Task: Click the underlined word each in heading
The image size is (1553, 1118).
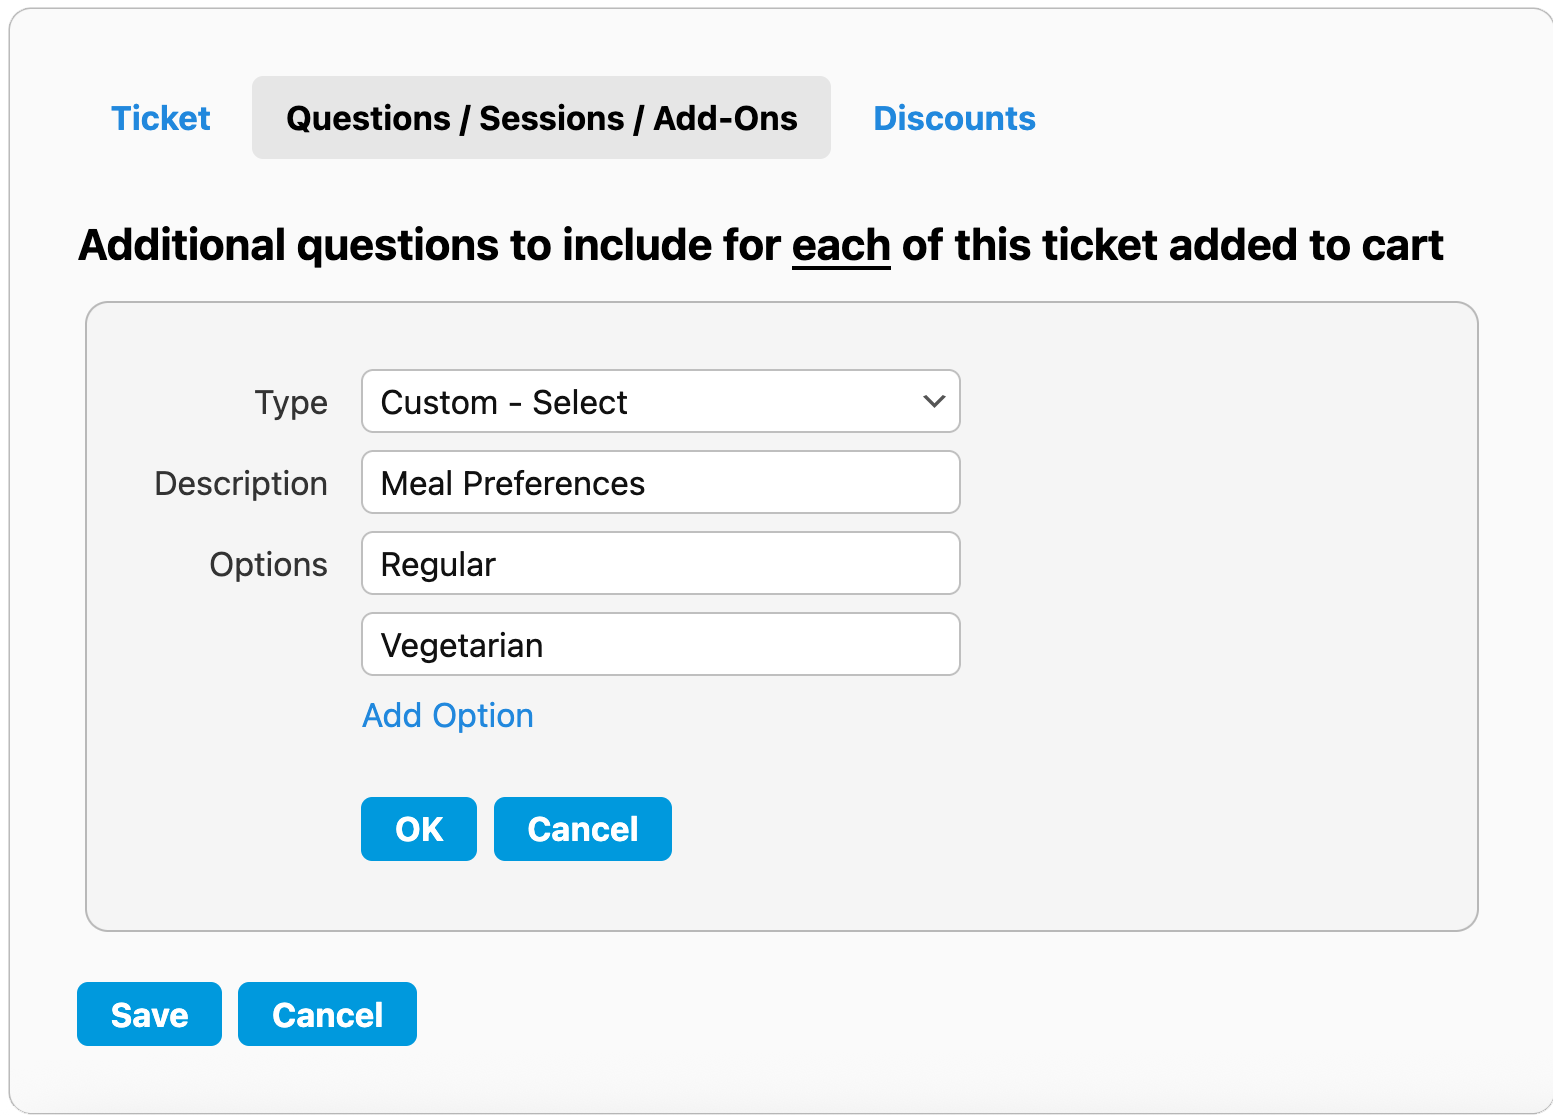Action: pyautogui.click(x=841, y=245)
